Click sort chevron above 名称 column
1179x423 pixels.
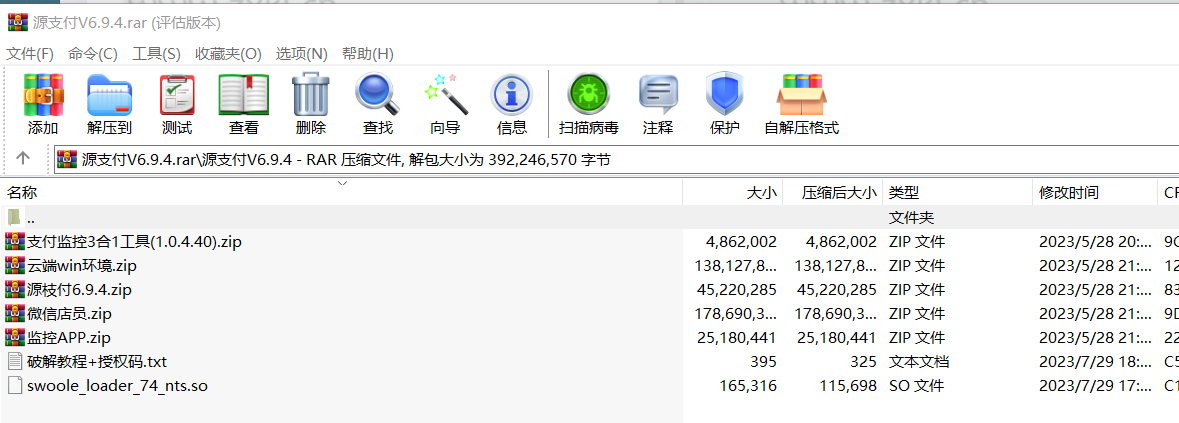tap(342, 183)
